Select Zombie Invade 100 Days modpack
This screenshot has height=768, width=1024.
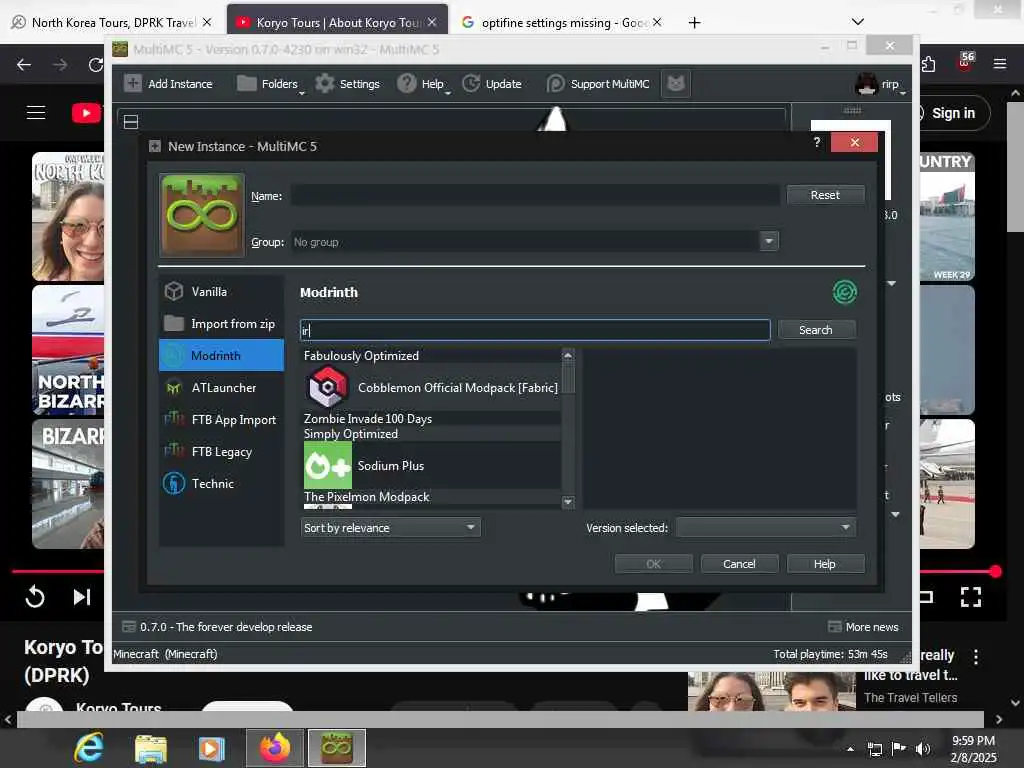(431, 419)
